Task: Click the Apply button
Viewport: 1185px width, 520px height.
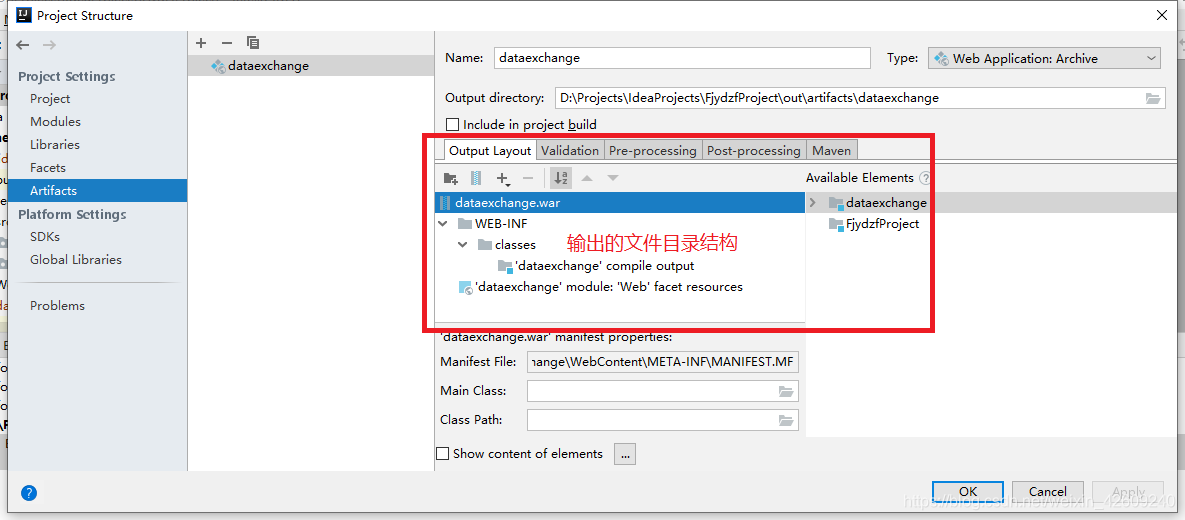Action: click(1128, 492)
